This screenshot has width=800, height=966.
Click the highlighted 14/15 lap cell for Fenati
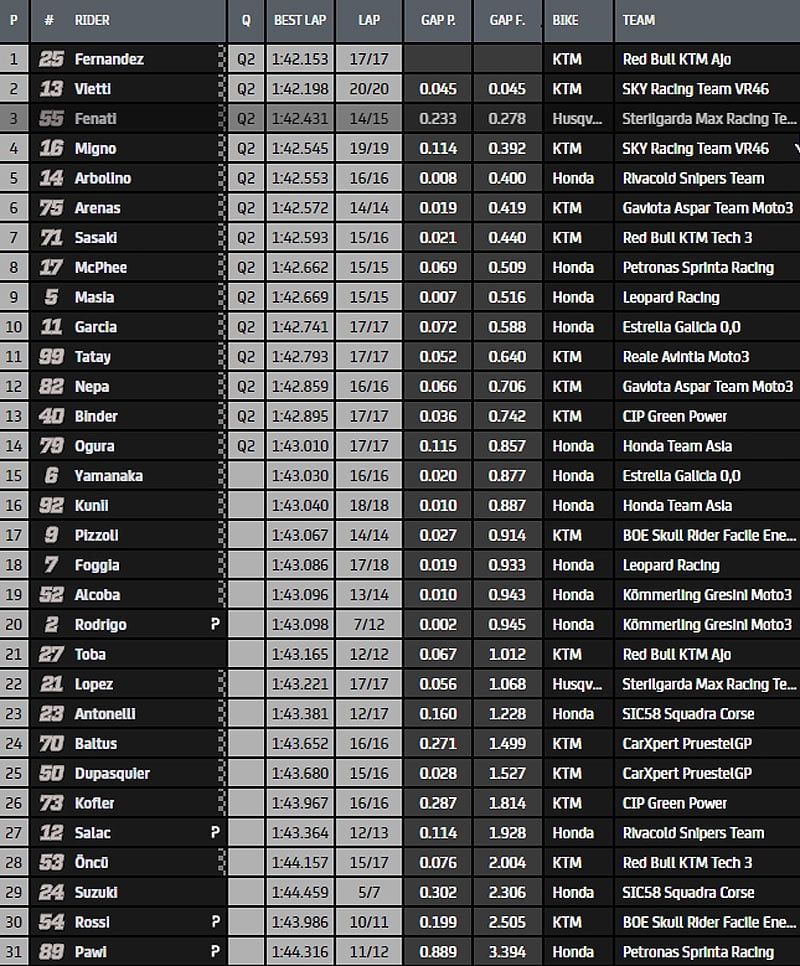pyautogui.click(x=368, y=119)
